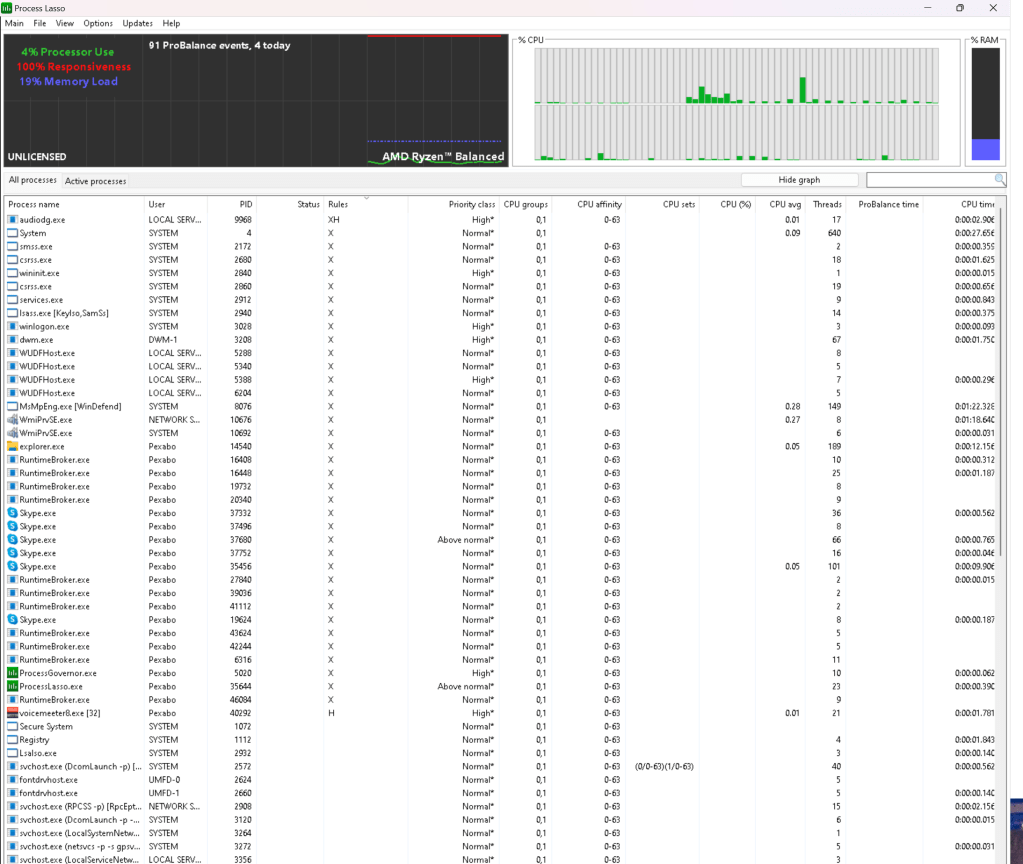The width and height of the screenshot is (1023, 864).
Task: Click the % CPU core graph
Action: click(x=737, y=104)
